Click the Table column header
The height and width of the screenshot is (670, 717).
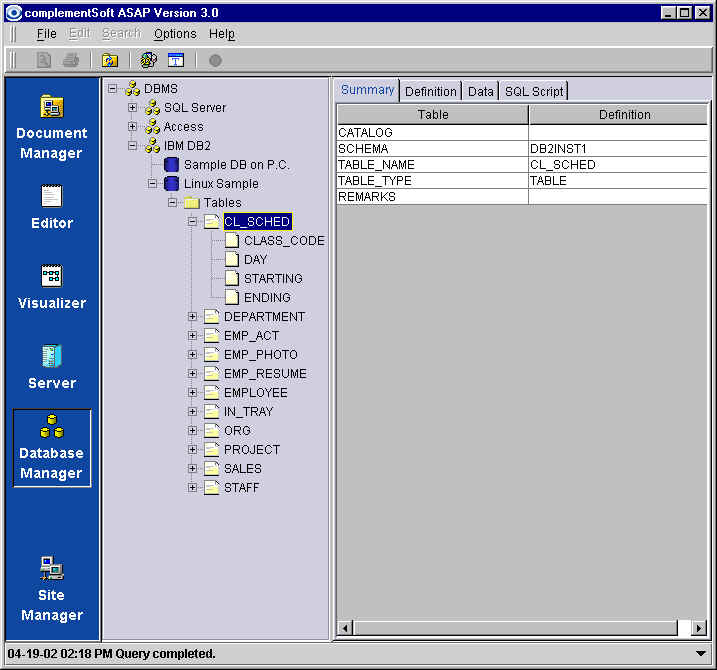433,114
